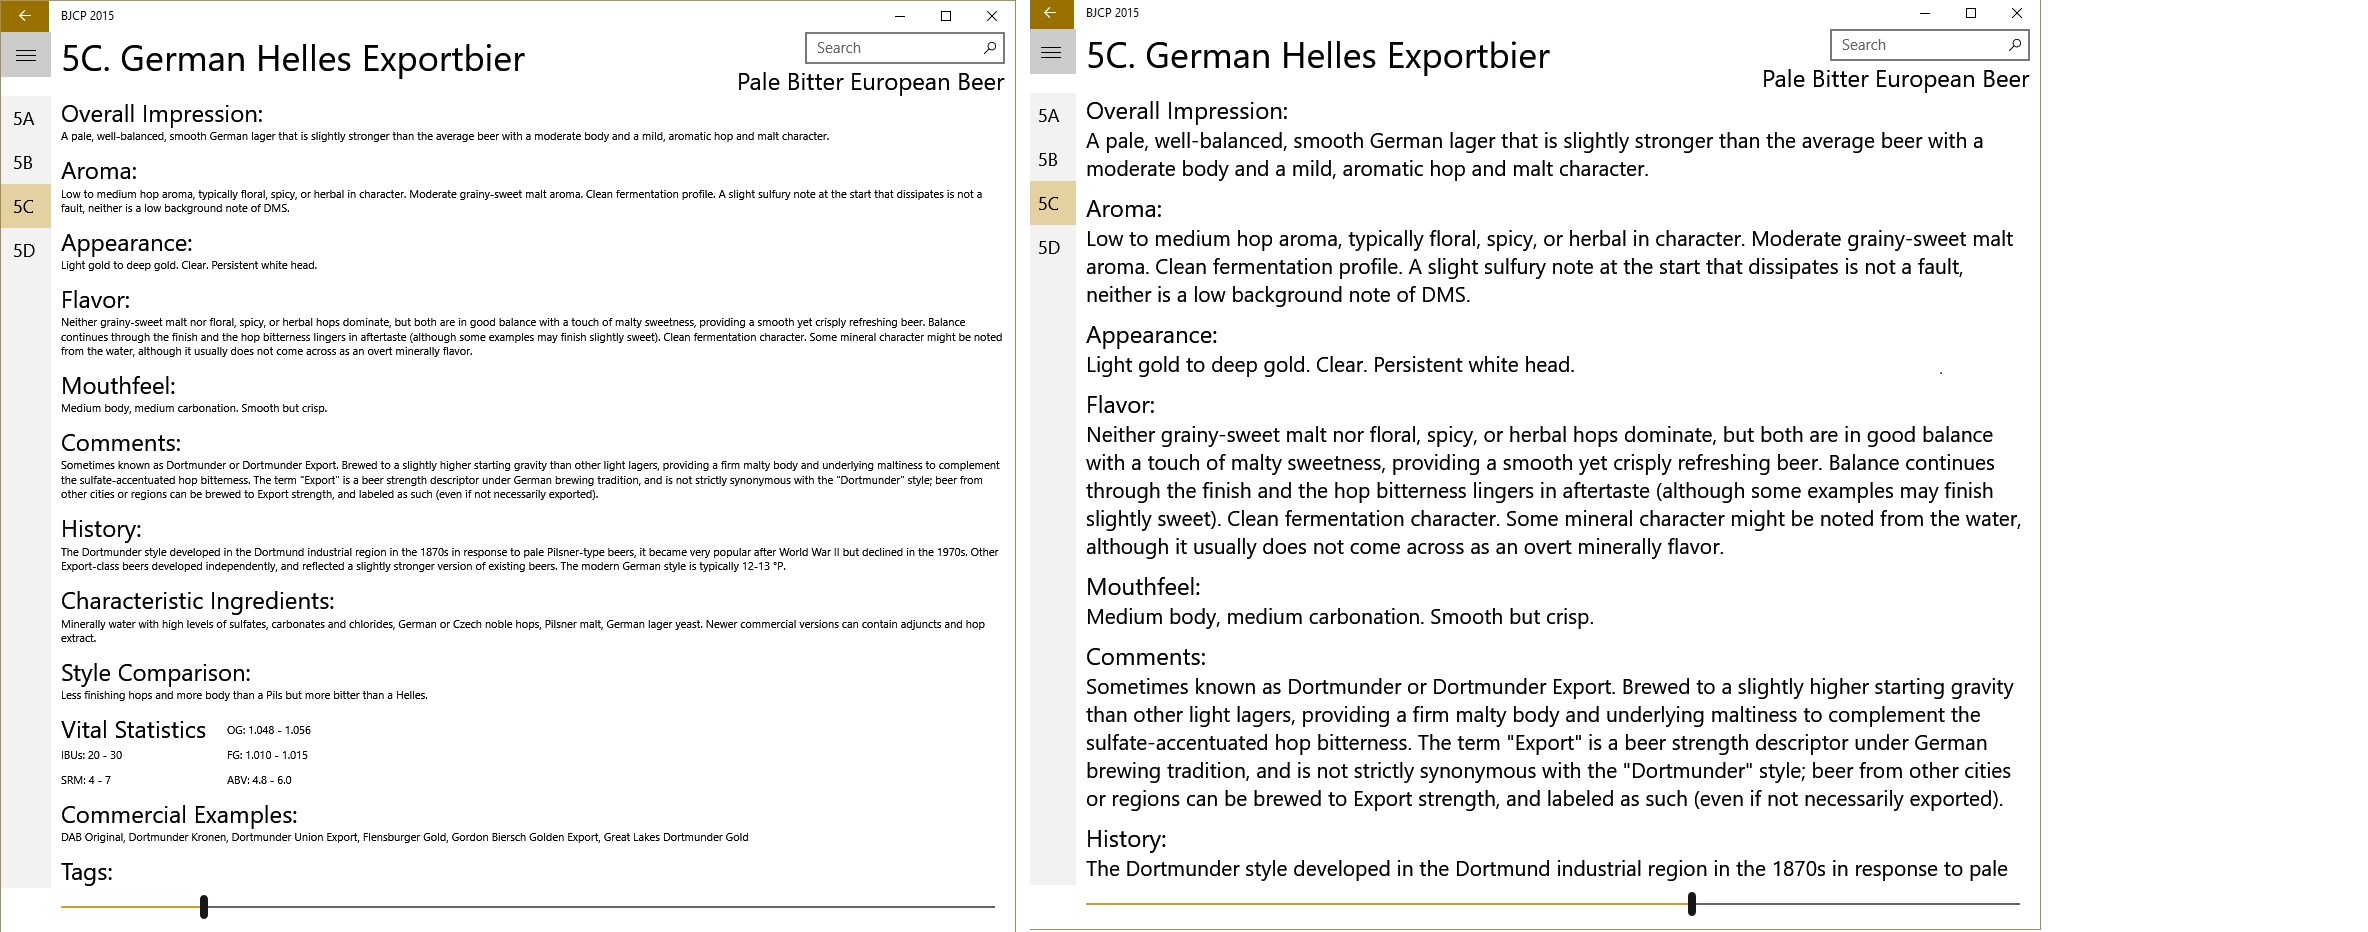2368x932 pixels.
Task: Click the 5C item in right sidebar
Action: [1049, 204]
